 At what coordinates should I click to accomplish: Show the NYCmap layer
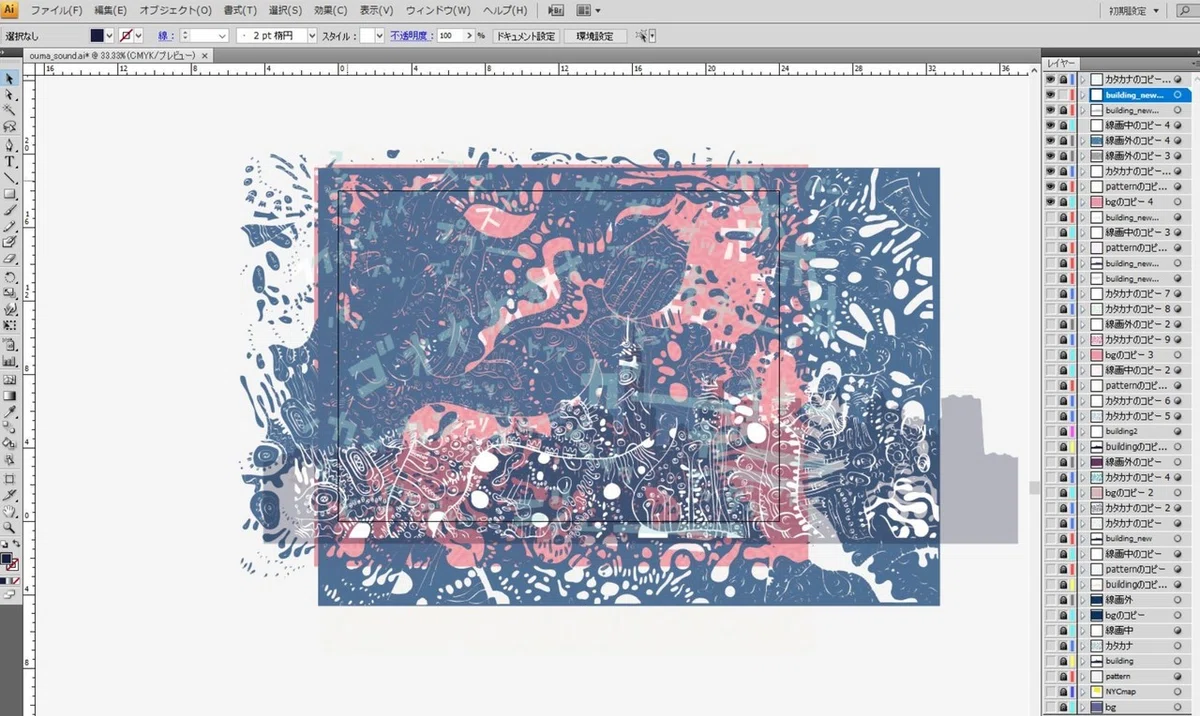coord(1050,692)
